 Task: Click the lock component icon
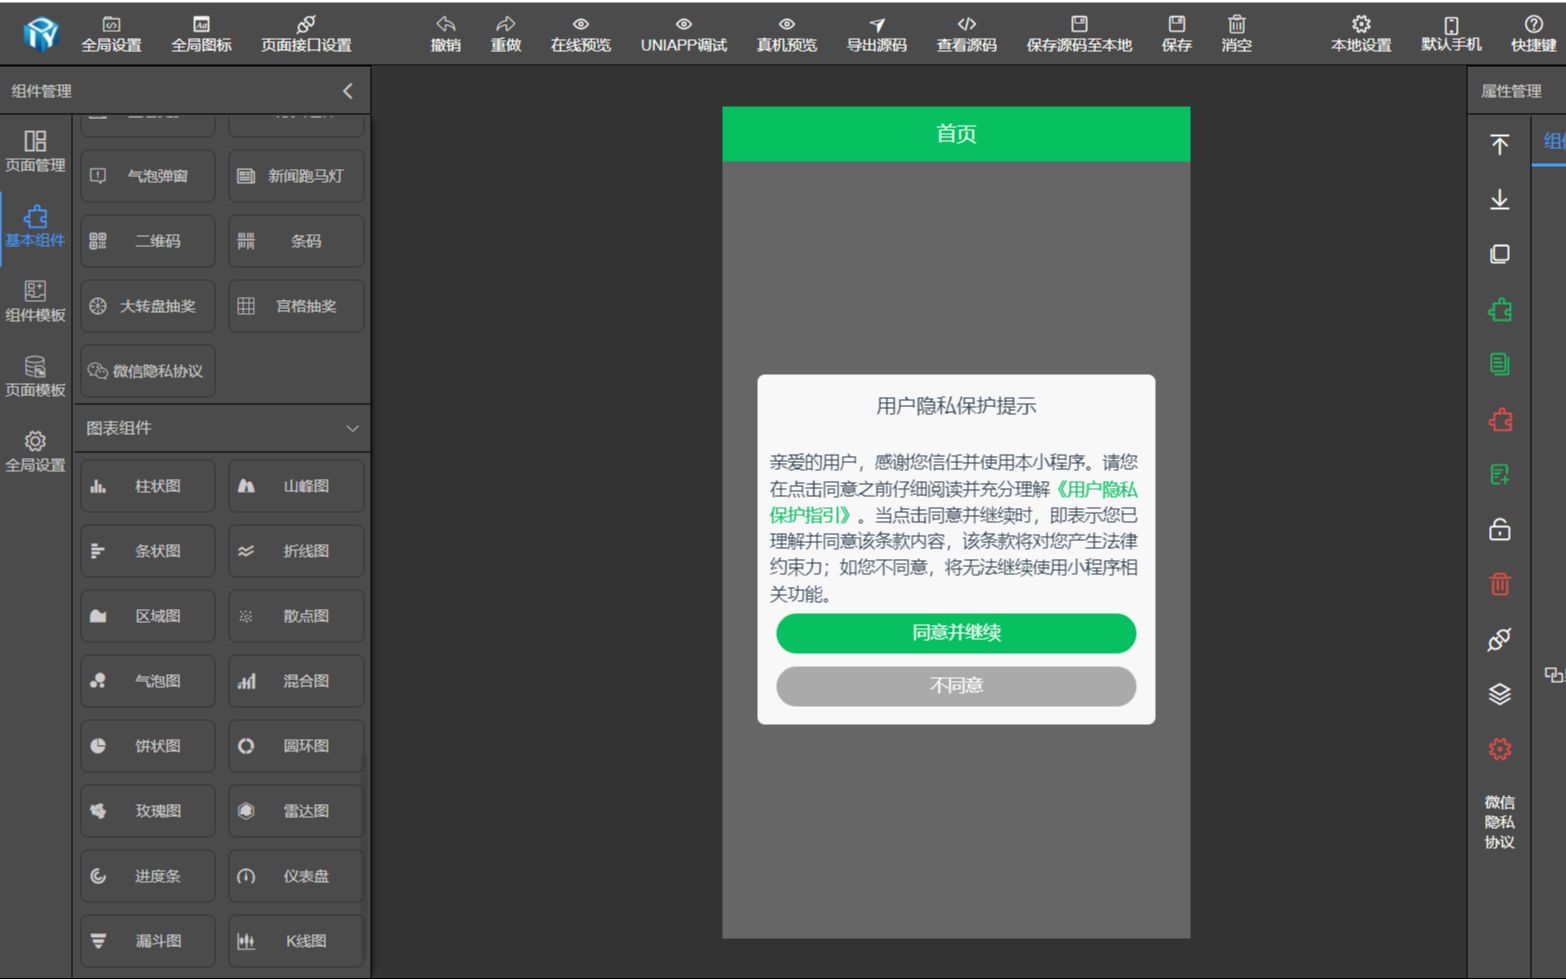tap(1499, 529)
